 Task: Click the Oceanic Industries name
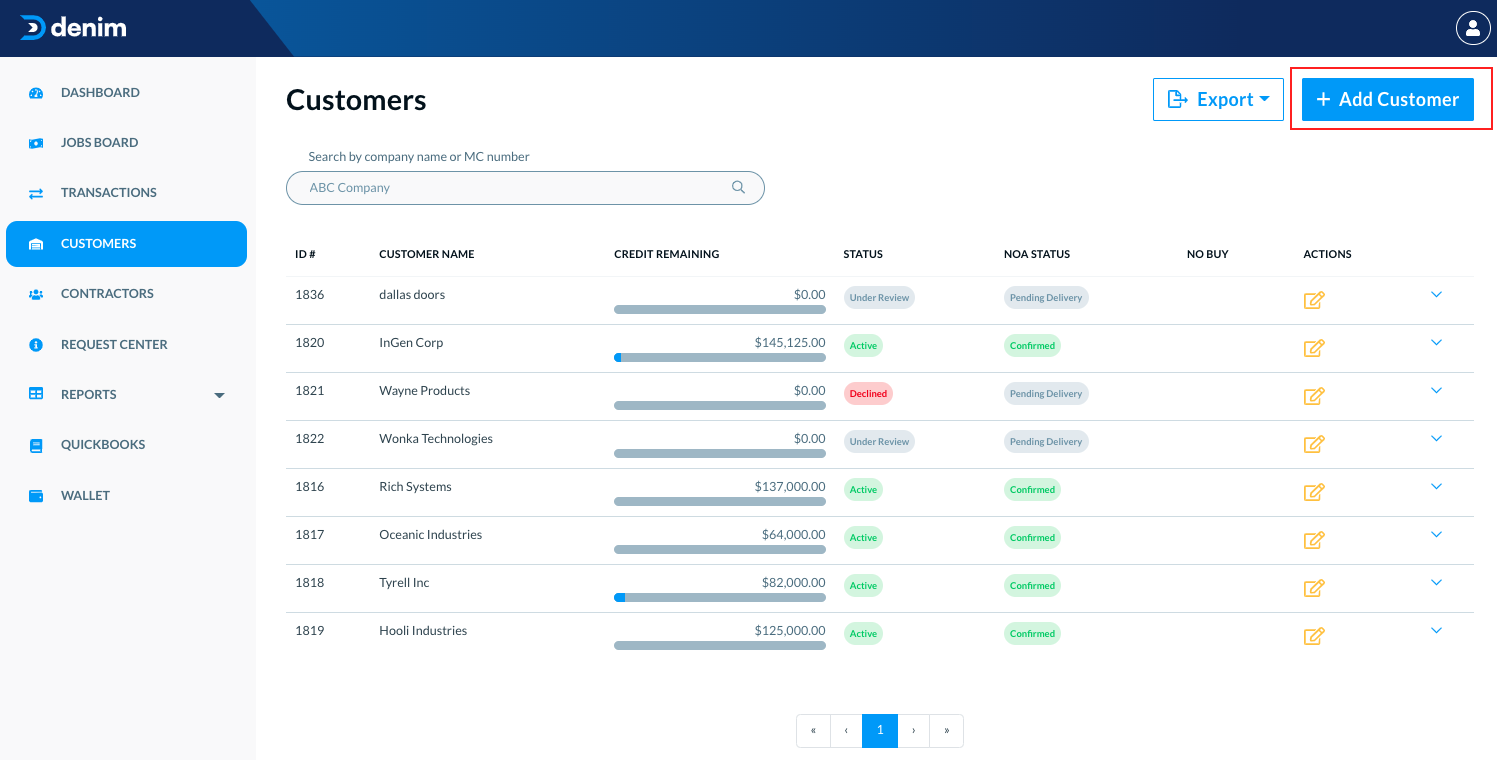pyautogui.click(x=430, y=534)
